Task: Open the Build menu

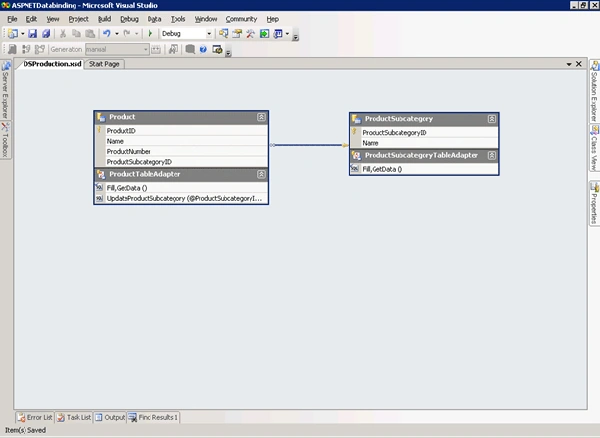Action: pyautogui.click(x=104, y=19)
